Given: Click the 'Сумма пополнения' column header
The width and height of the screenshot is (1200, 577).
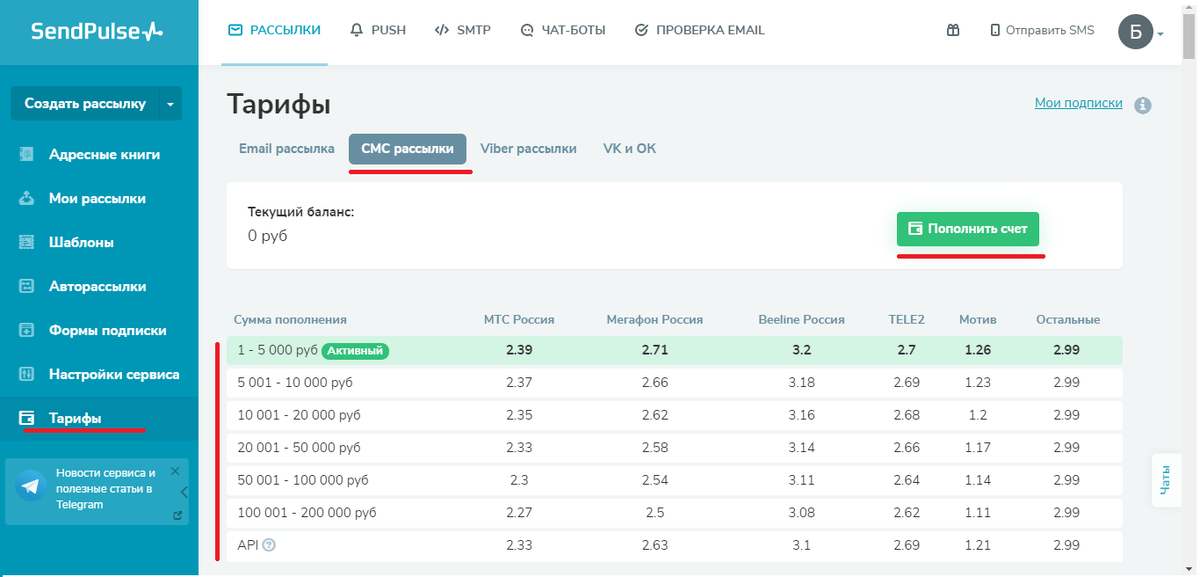Looking at the screenshot, I should [290, 320].
